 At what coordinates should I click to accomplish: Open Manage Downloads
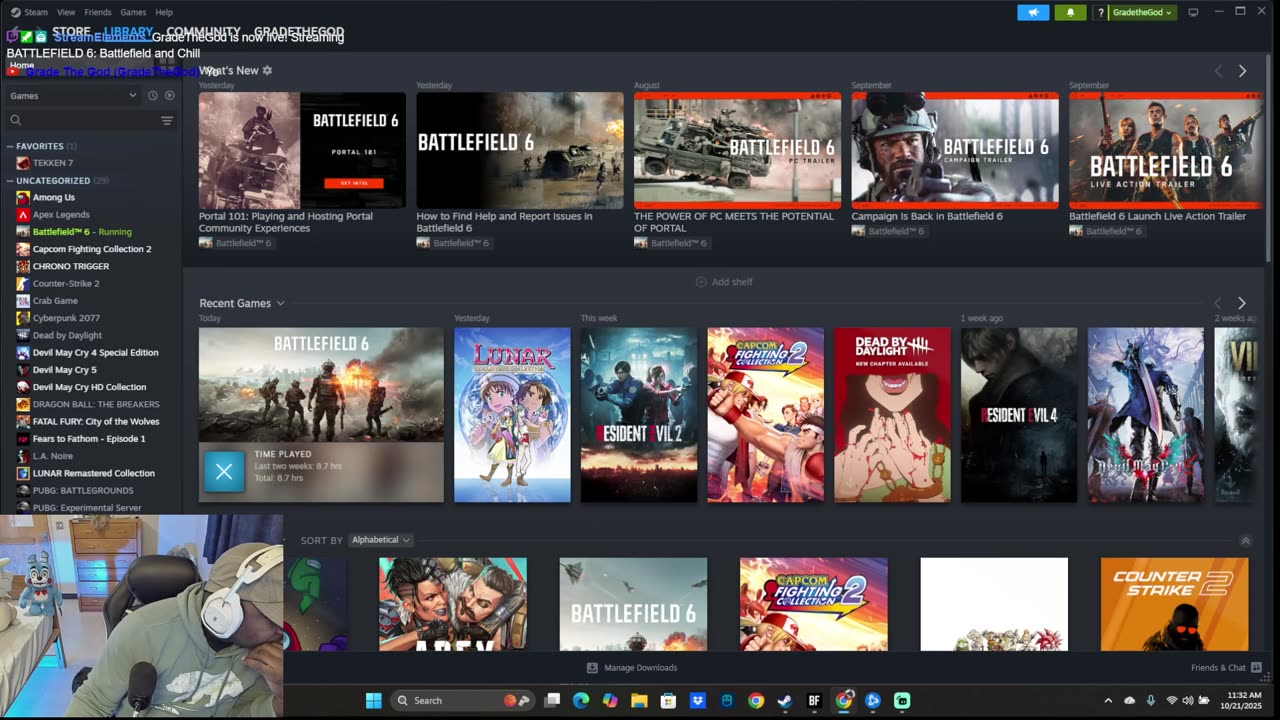[x=632, y=667]
